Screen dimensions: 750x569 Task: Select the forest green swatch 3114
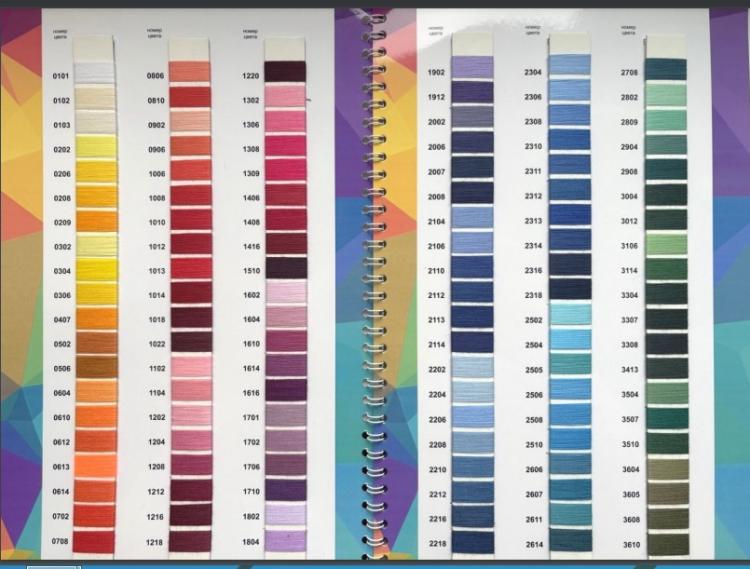coord(667,269)
